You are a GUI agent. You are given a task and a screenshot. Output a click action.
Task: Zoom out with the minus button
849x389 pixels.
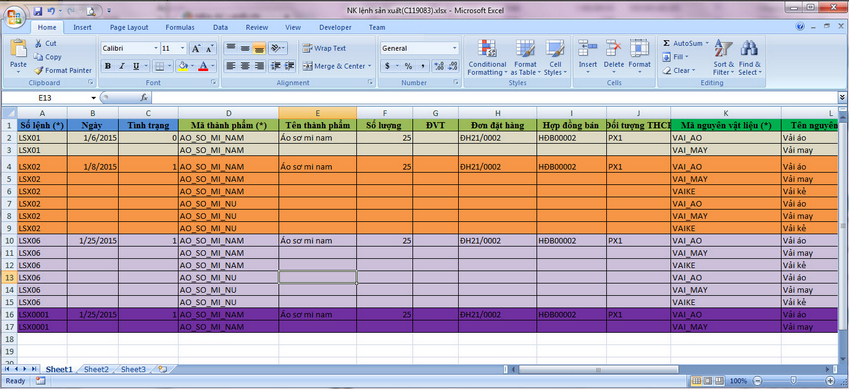[x=758, y=381]
